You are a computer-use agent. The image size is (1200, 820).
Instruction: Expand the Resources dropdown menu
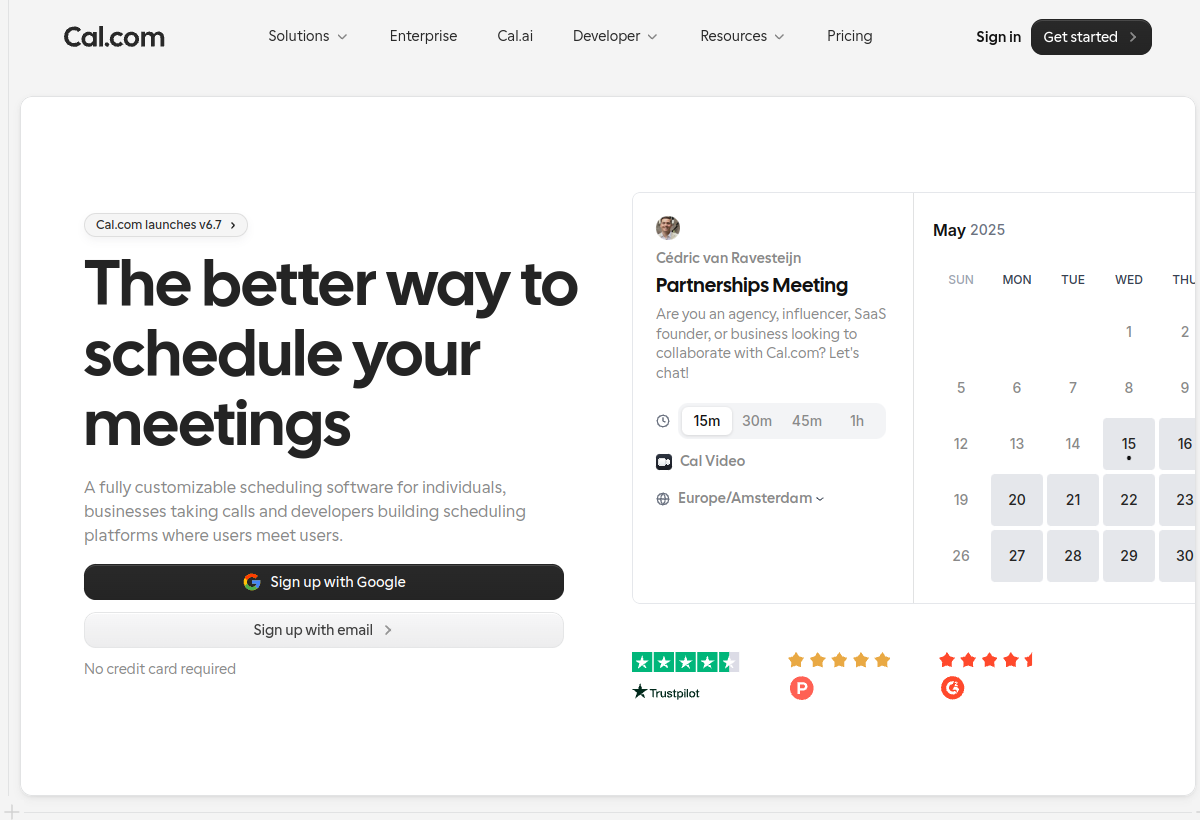(742, 36)
